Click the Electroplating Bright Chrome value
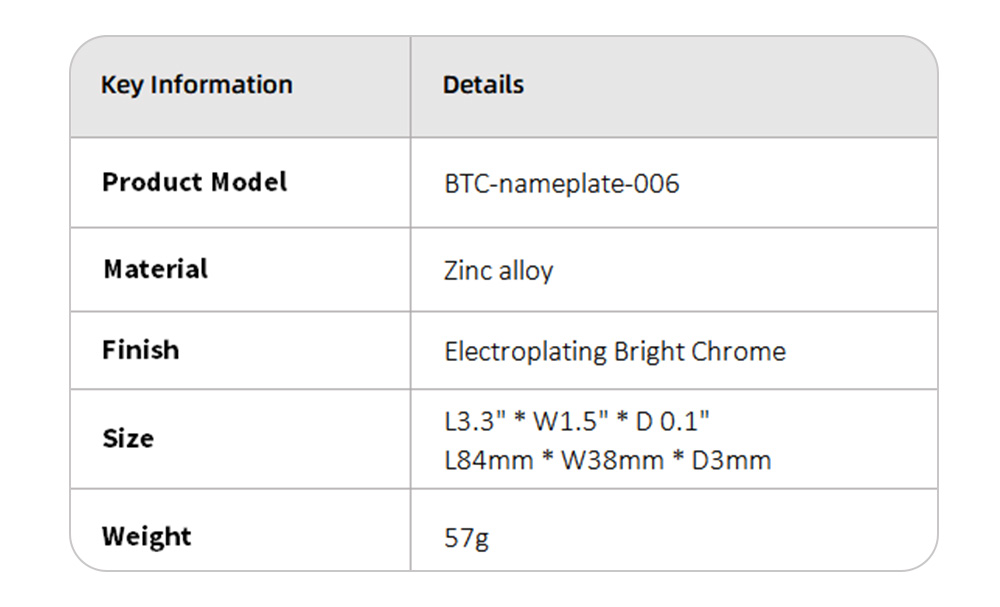1000x607 pixels. pyautogui.click(x=614, y=352)
